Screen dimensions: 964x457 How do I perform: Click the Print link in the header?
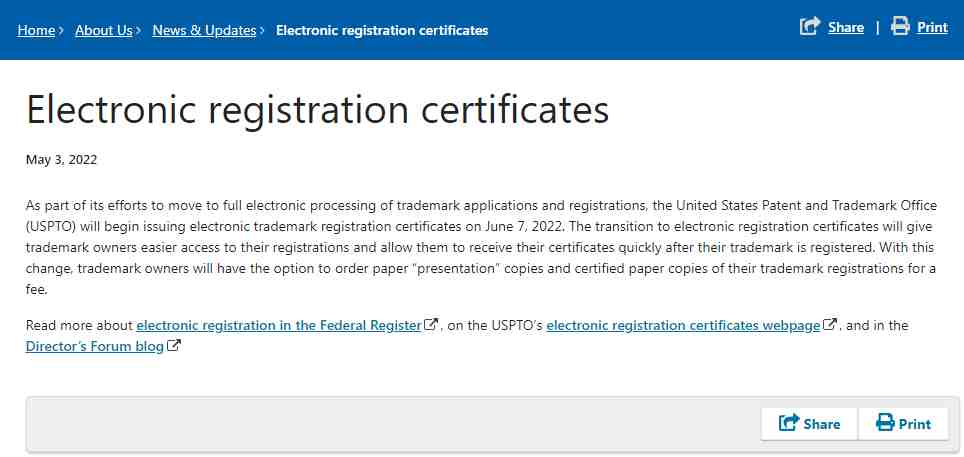933,28
